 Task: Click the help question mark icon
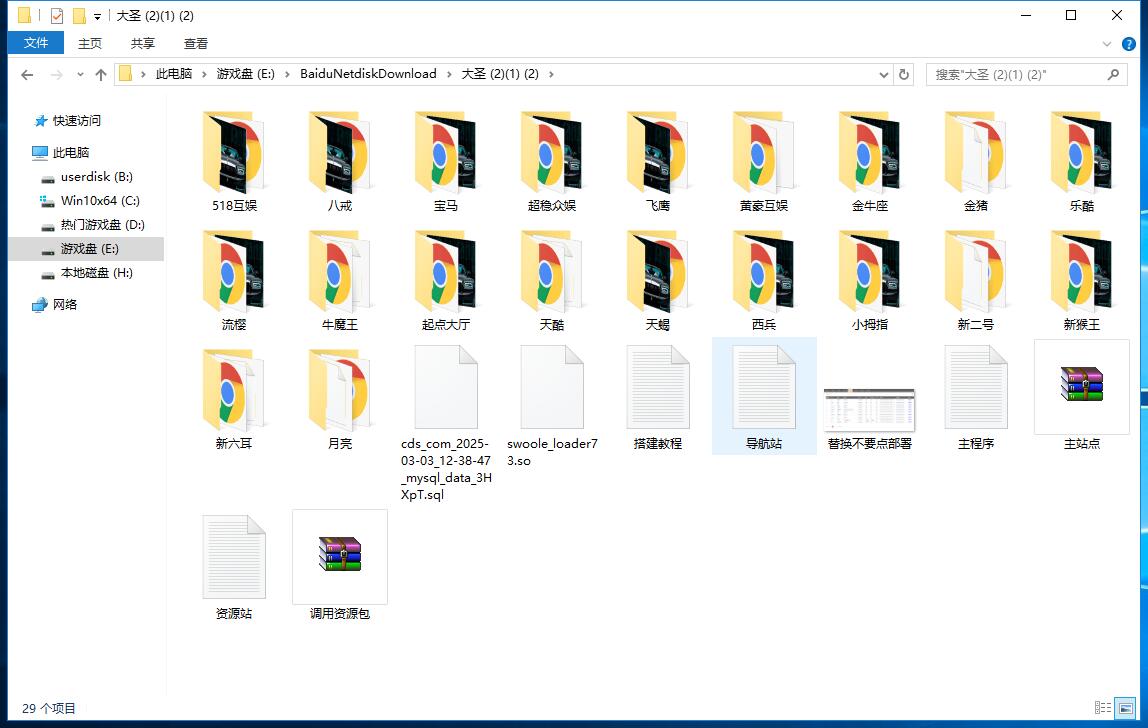coord(1129,43)
